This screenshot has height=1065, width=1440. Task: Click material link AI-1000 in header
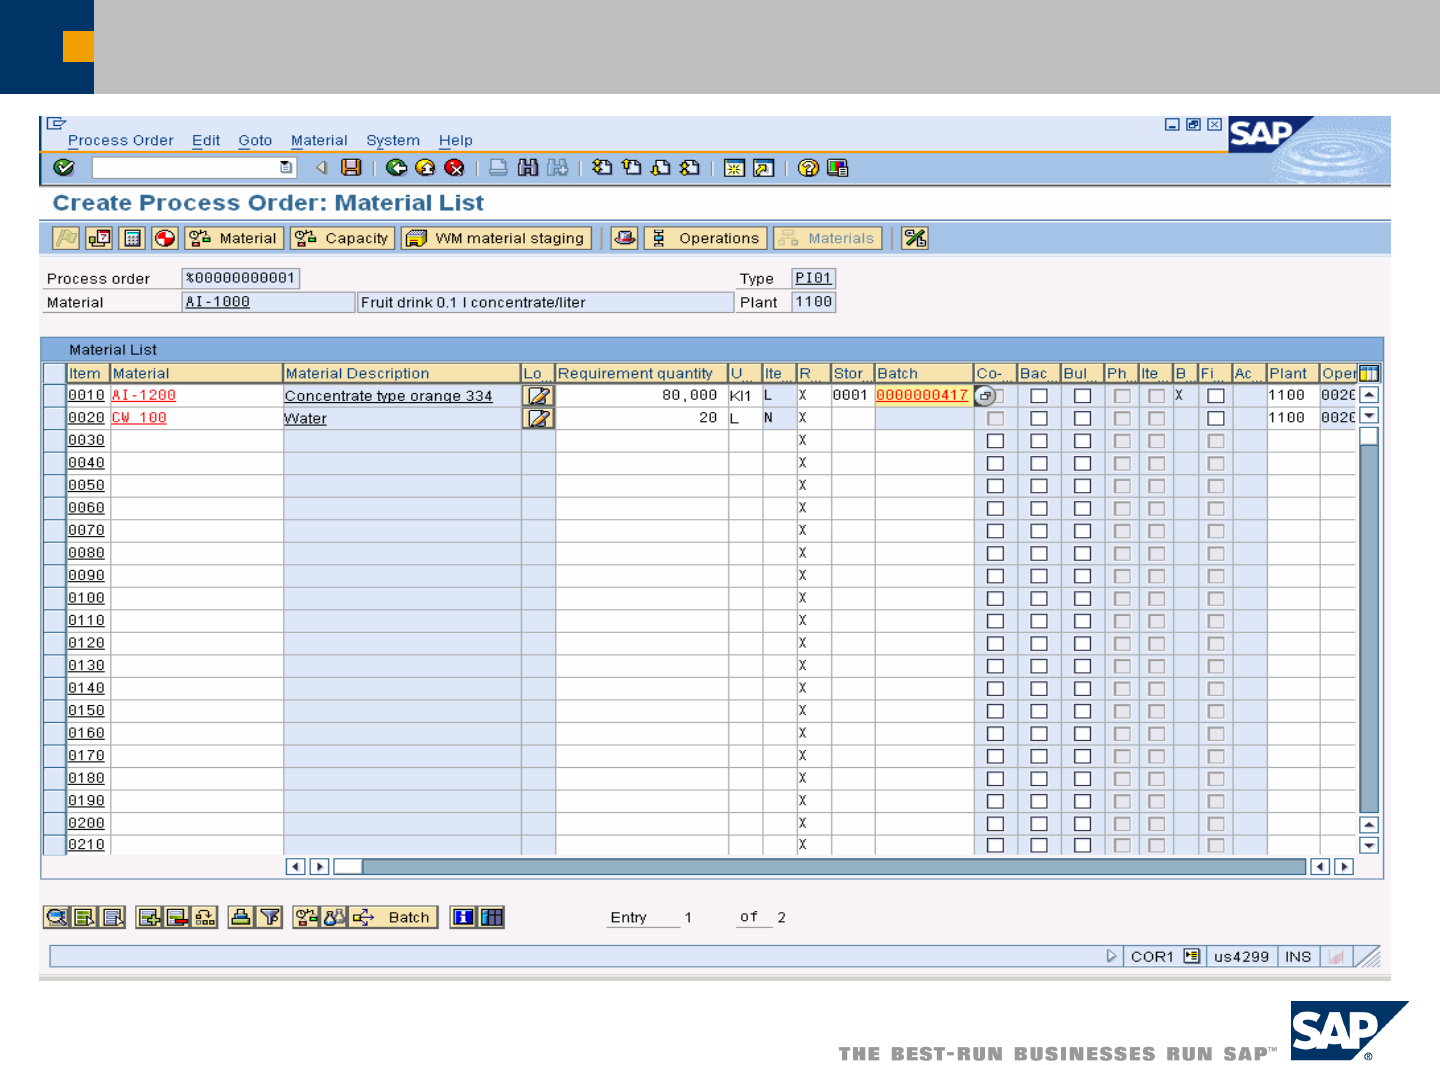point(218,302)
